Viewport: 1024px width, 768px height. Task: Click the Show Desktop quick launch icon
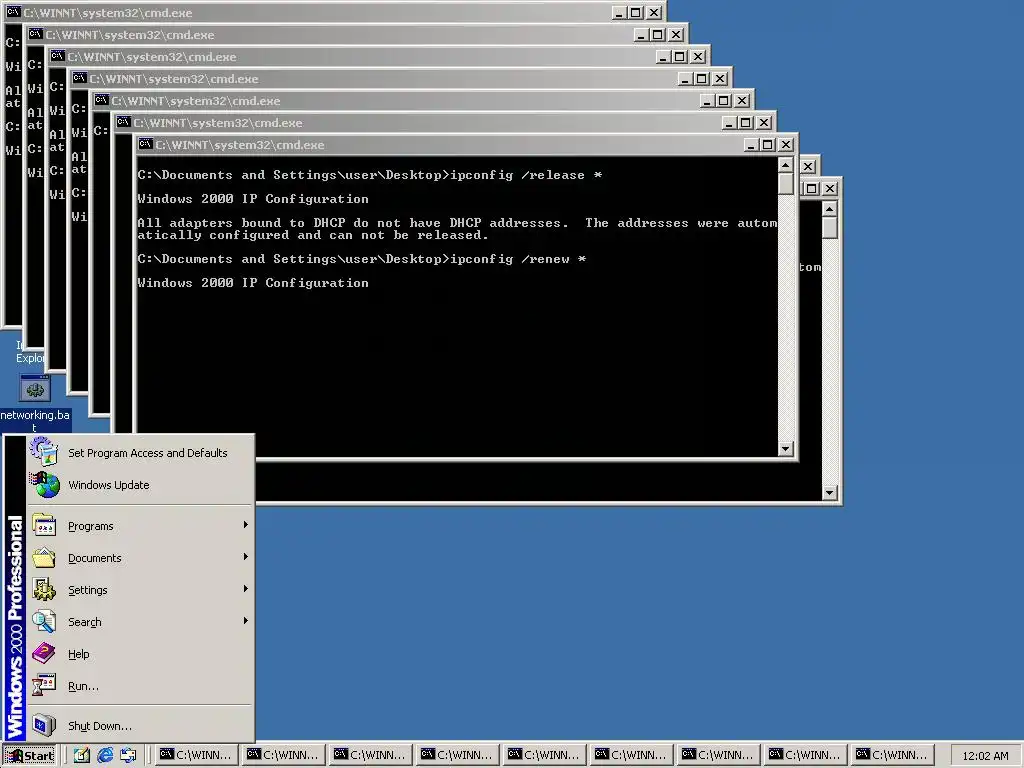(82, 755)
